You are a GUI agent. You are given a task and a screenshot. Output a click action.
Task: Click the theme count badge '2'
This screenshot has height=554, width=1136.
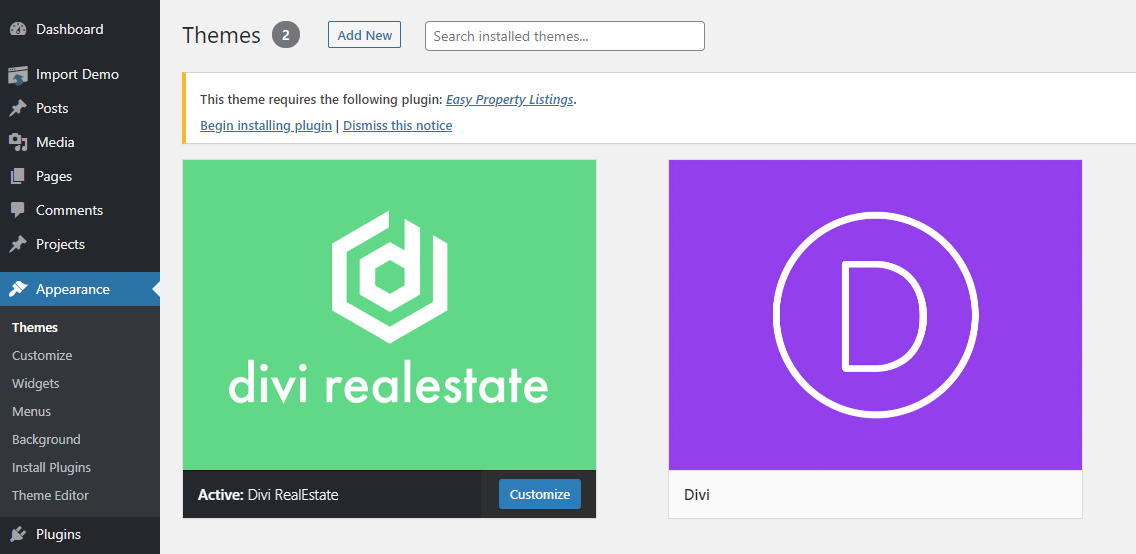tap(286, 35)
